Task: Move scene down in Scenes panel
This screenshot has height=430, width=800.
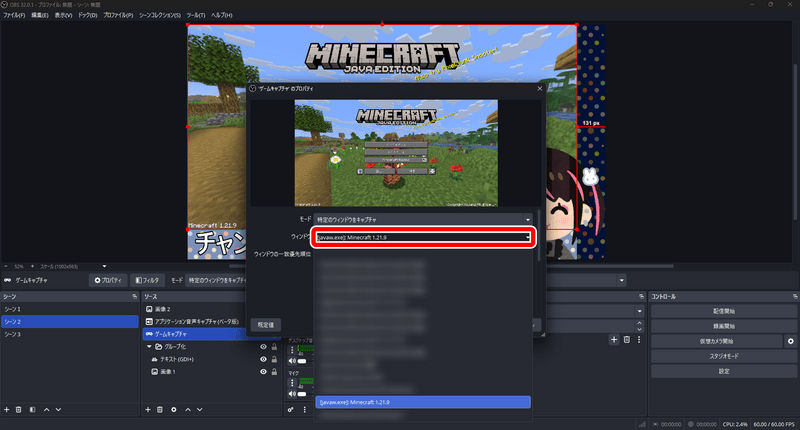Action: 59,410
